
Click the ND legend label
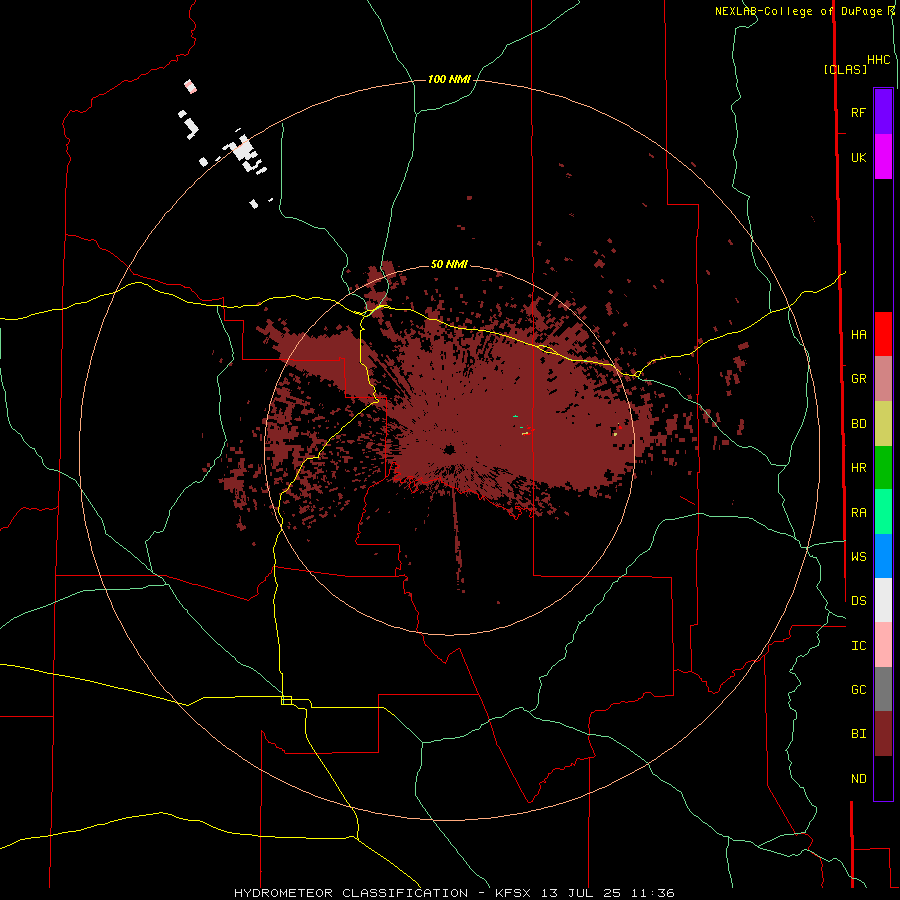[x=858, y=778]
